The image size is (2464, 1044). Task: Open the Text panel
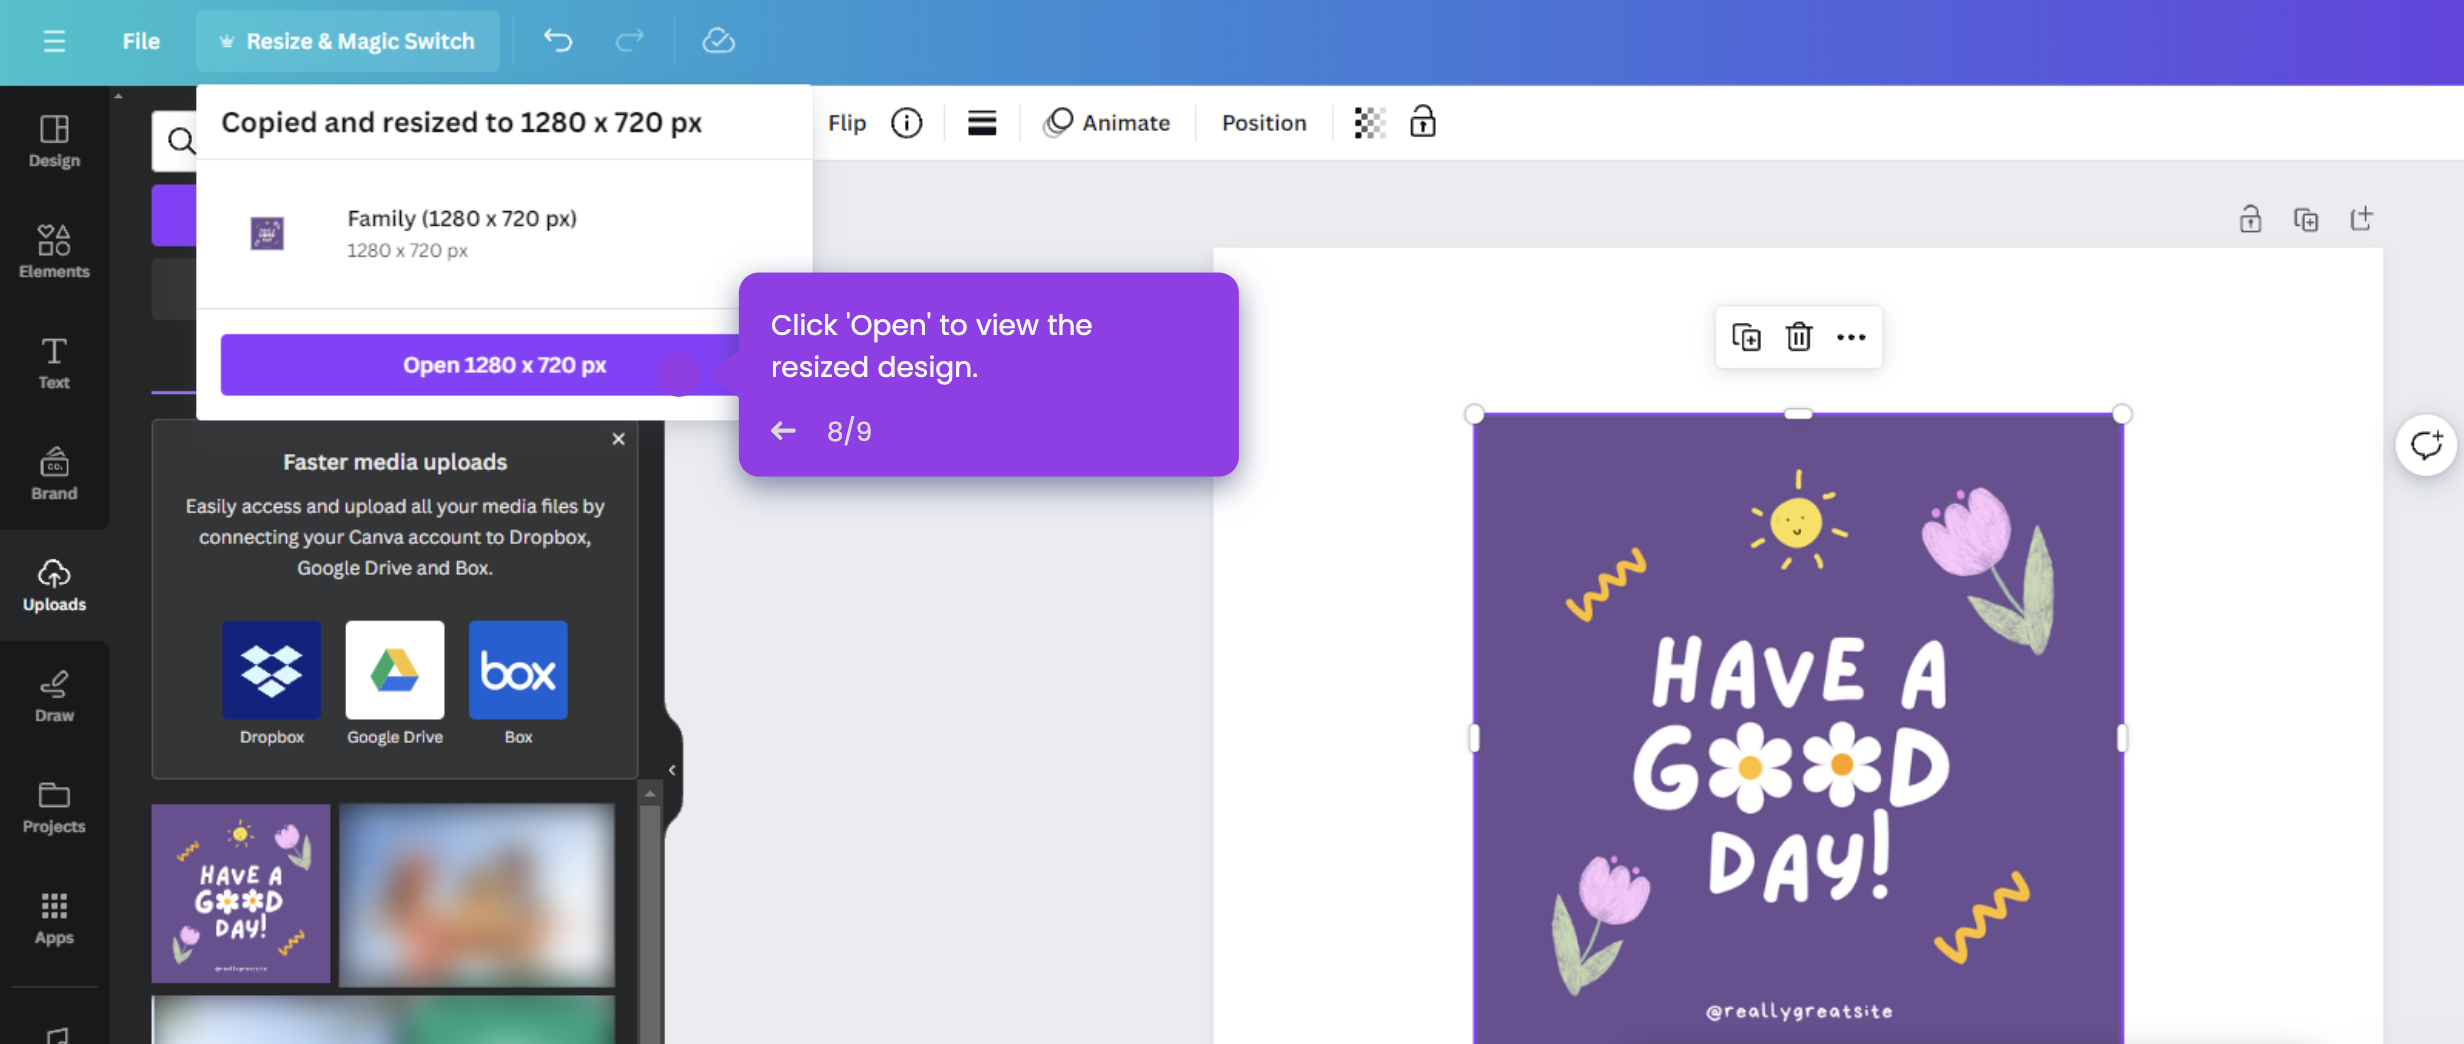pos(53,362)
